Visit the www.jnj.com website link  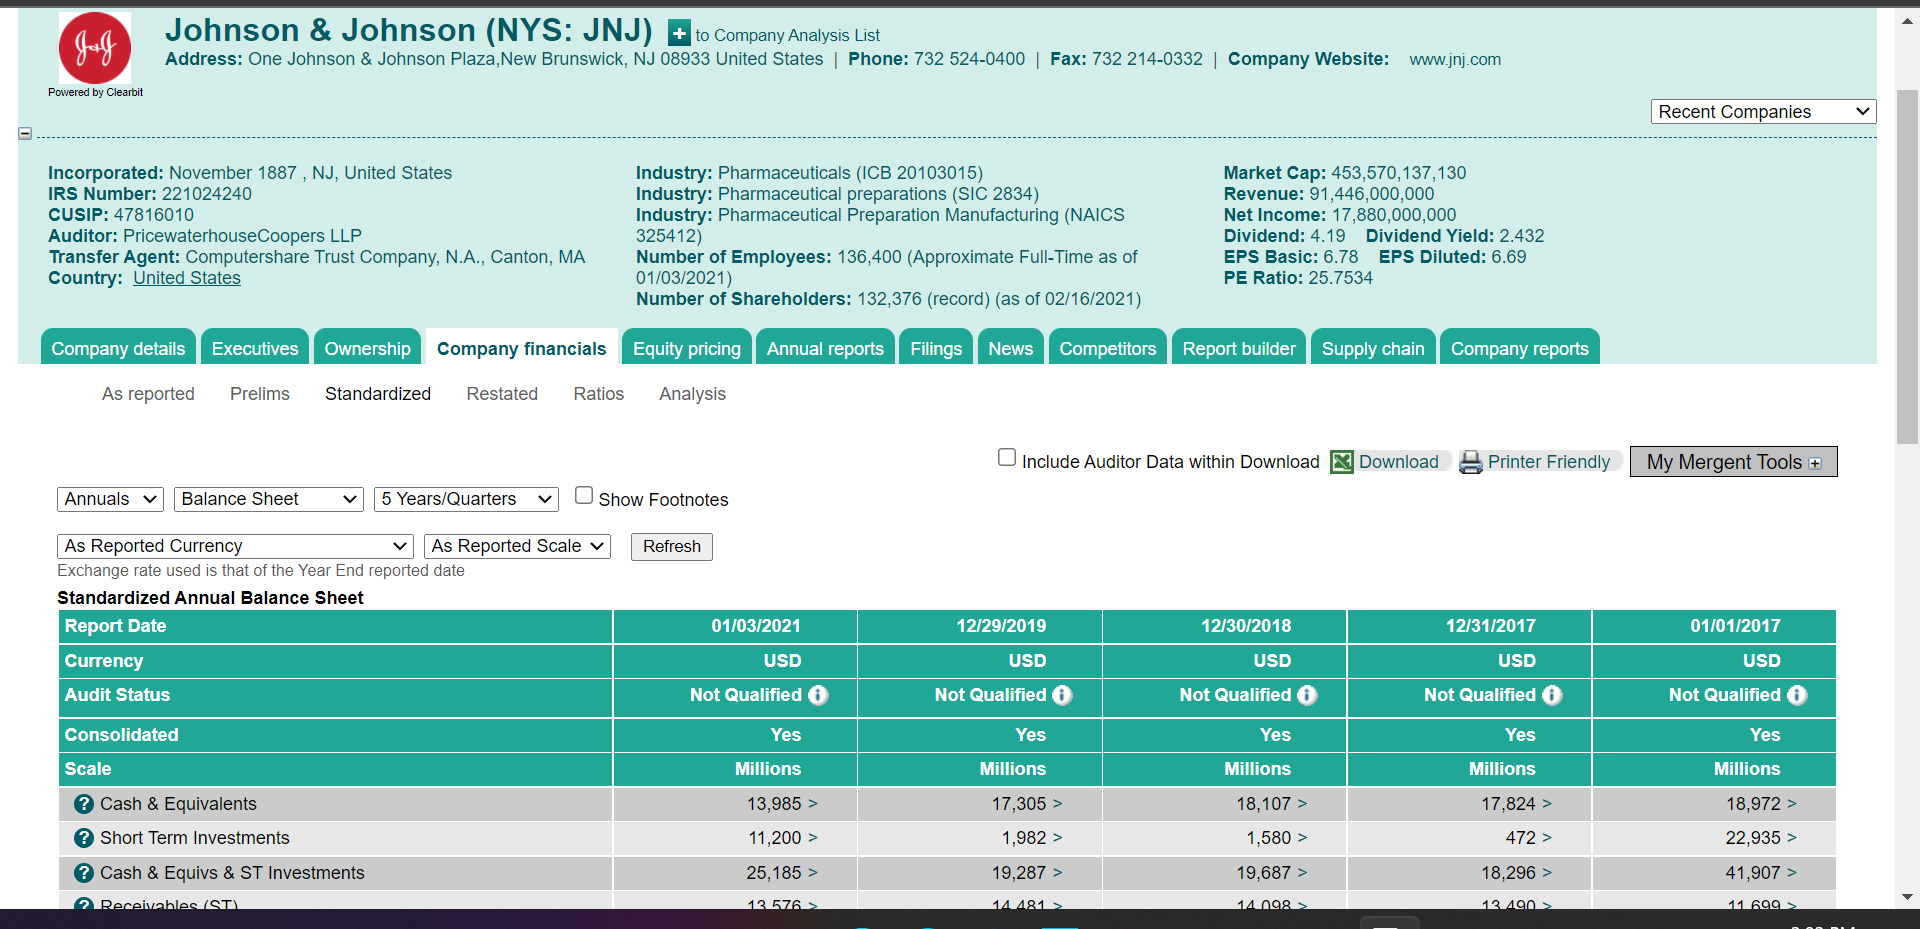pos(1455,59)
